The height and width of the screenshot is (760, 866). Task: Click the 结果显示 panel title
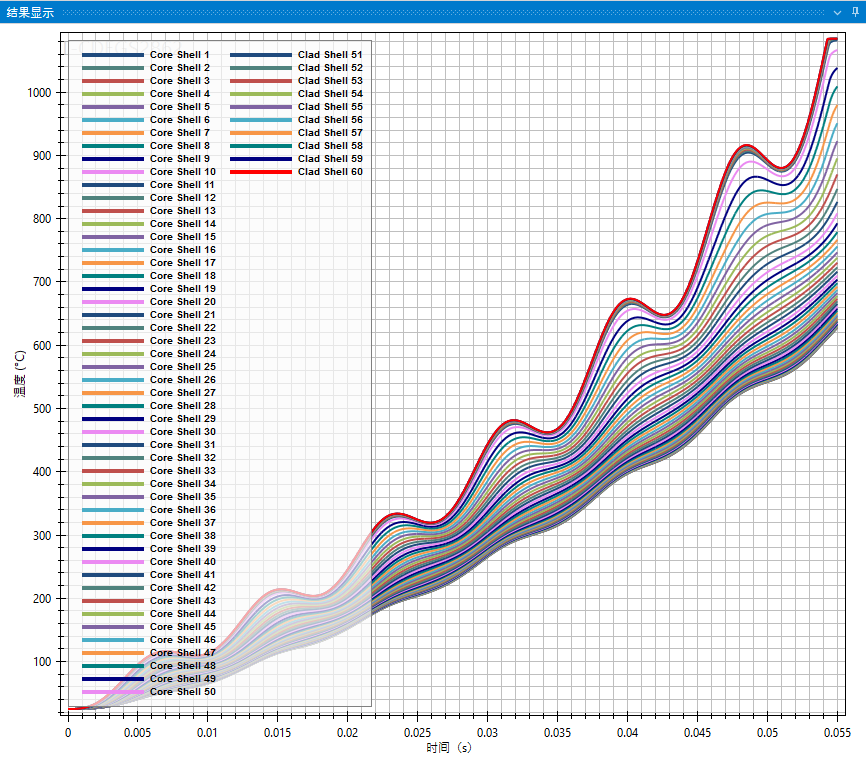pyautogui.click(x=30, y=12)
